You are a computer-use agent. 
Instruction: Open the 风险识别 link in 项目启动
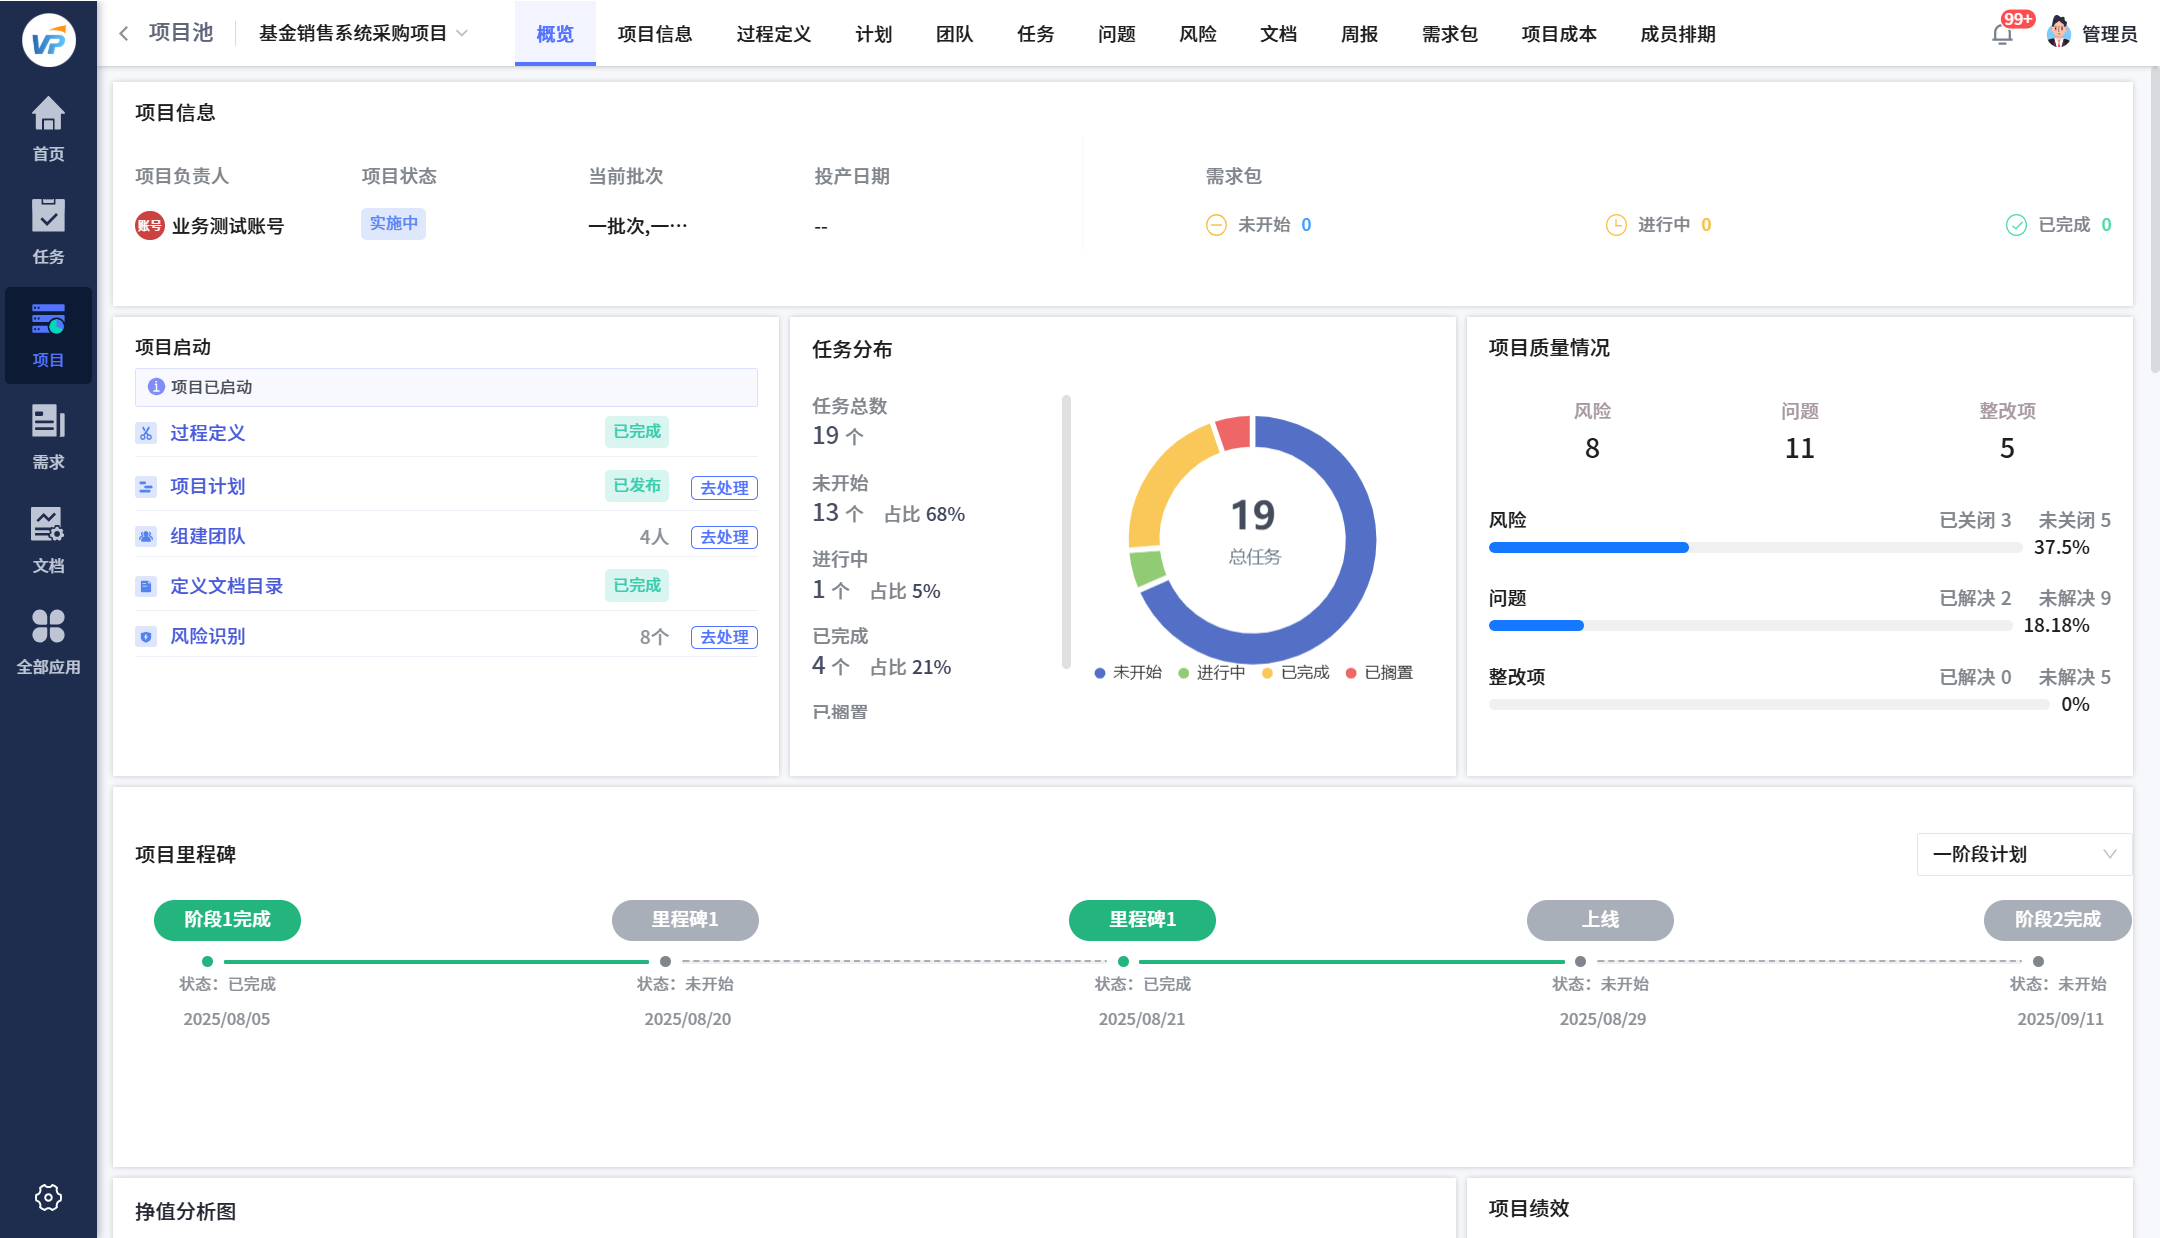click(x=207, y=636)
